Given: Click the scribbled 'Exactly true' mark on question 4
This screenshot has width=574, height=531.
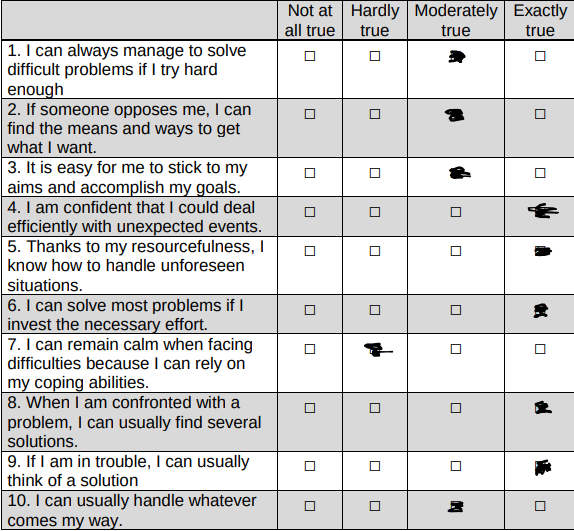Looking at the screenshot, I should 543,211.
